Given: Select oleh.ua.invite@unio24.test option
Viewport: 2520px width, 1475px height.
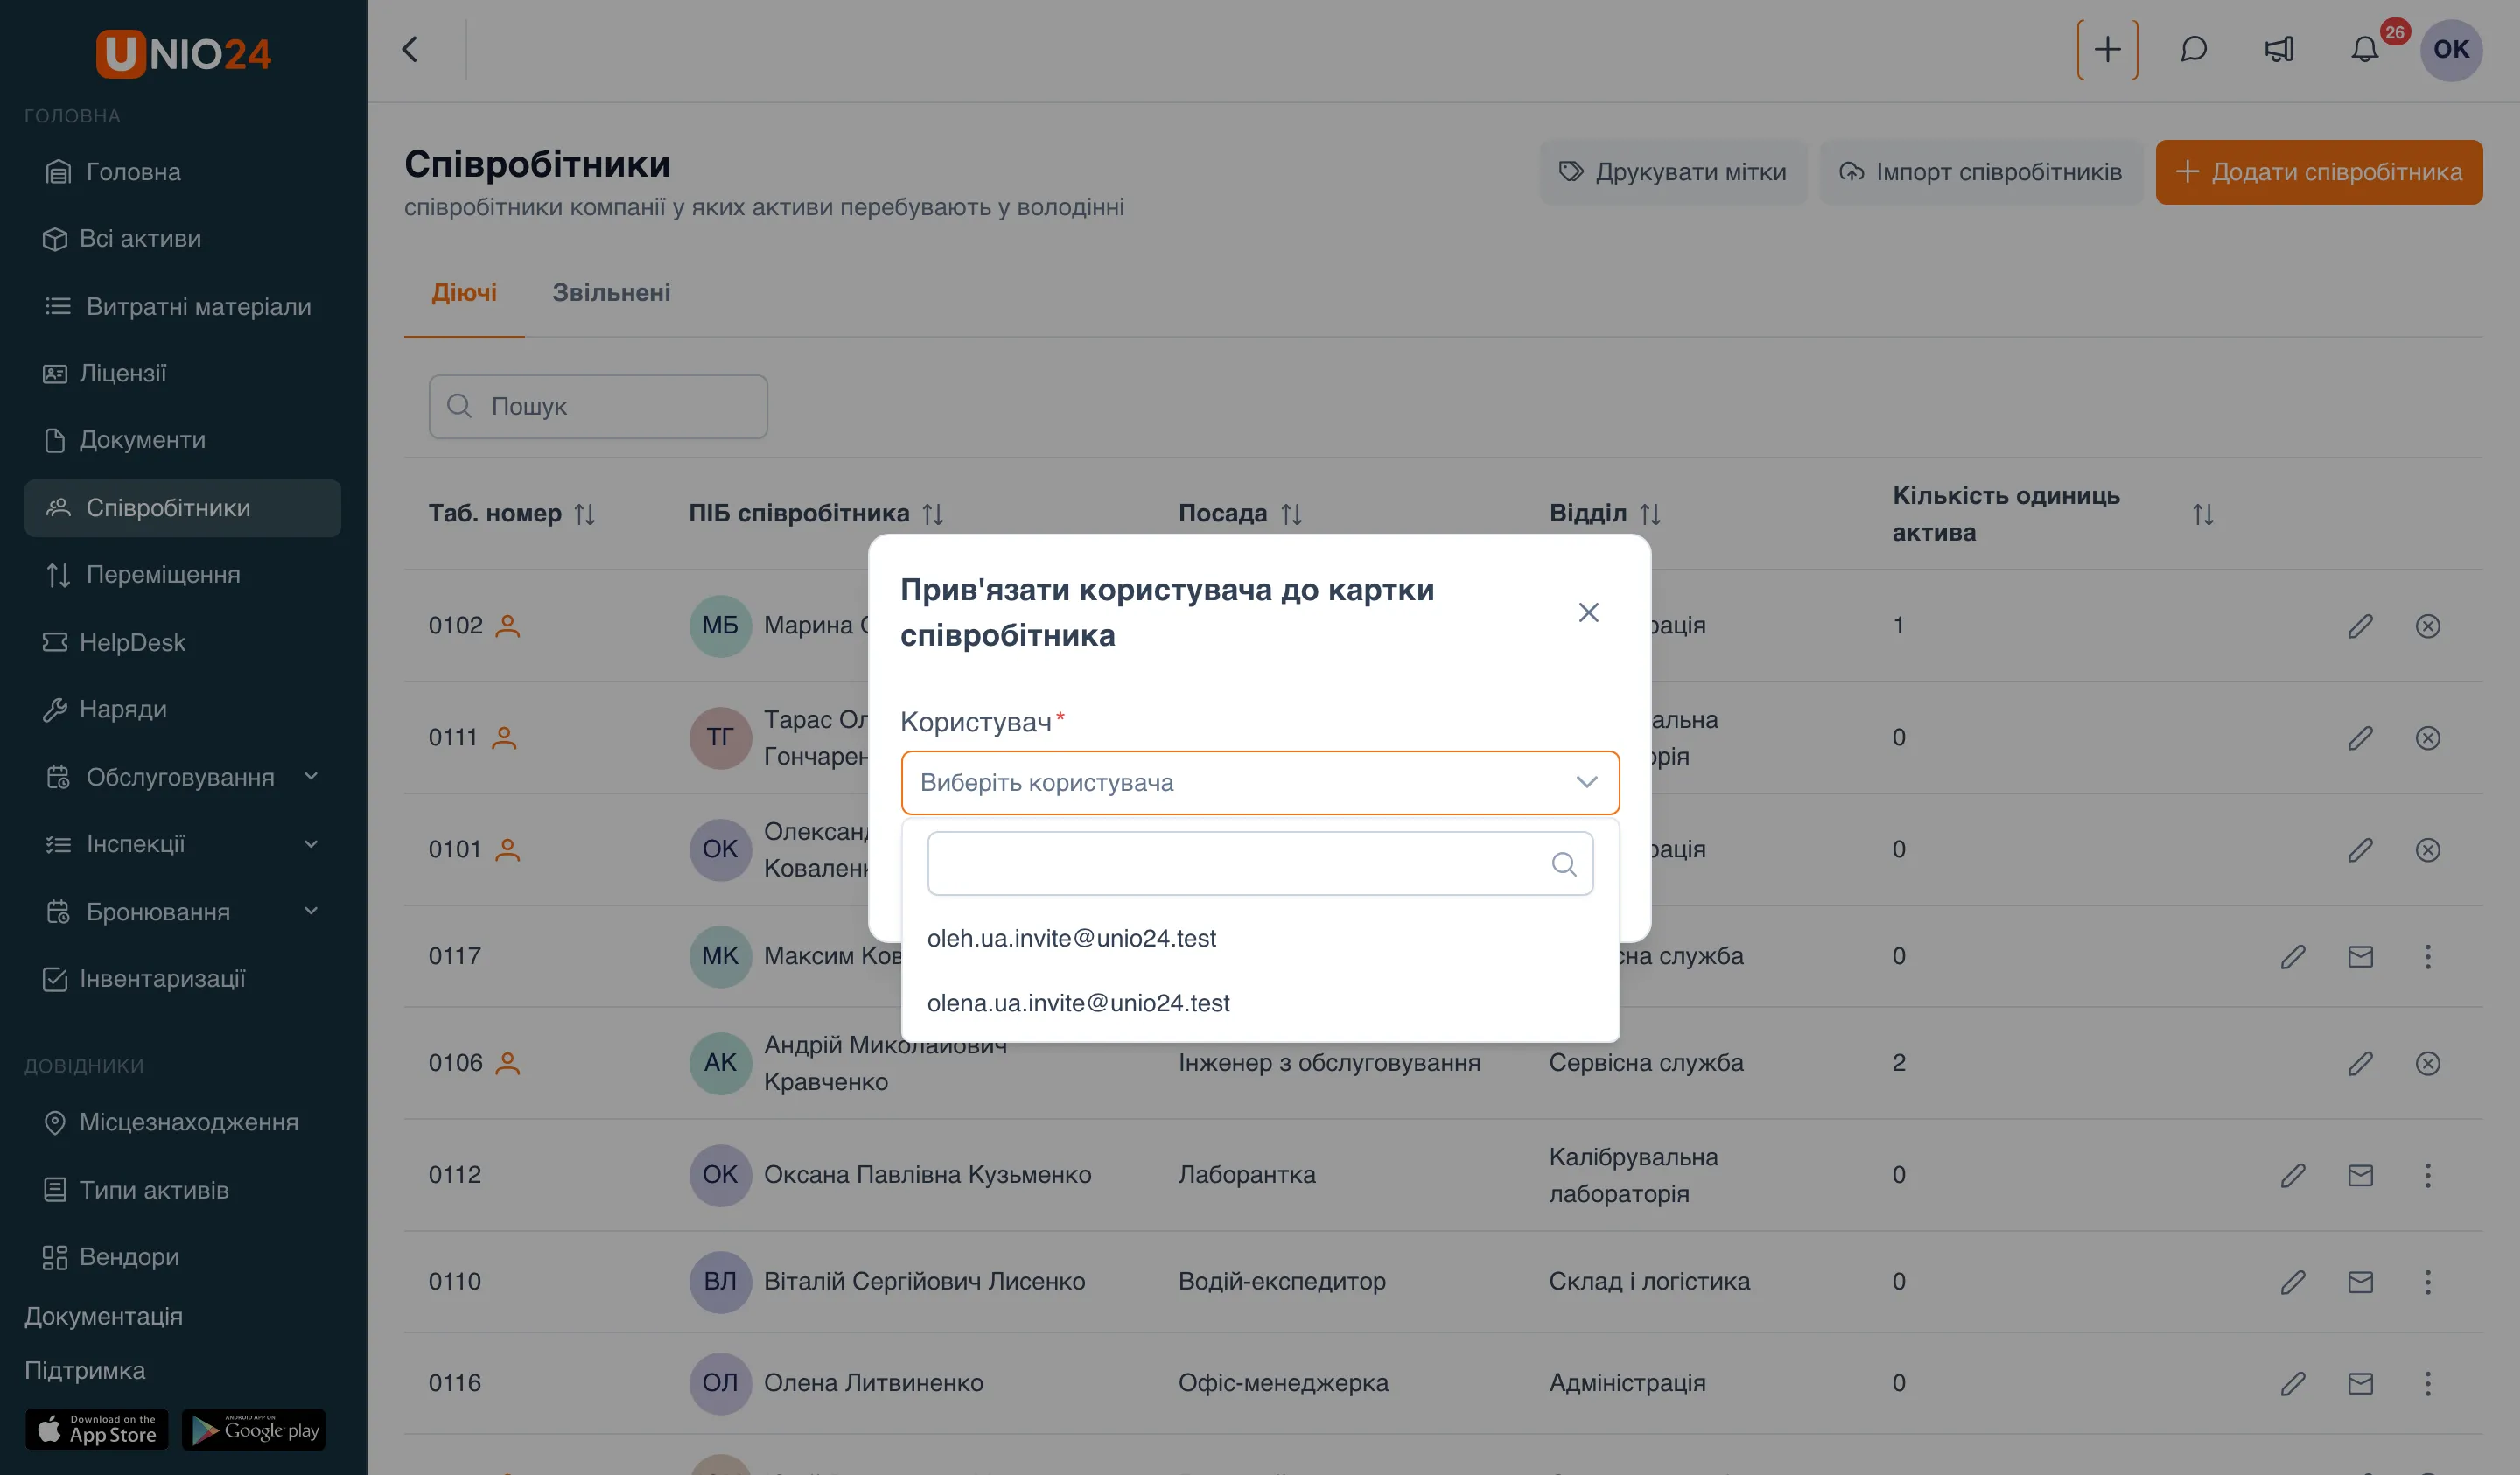Looking at the screenshot, I should pos(1260,938).
